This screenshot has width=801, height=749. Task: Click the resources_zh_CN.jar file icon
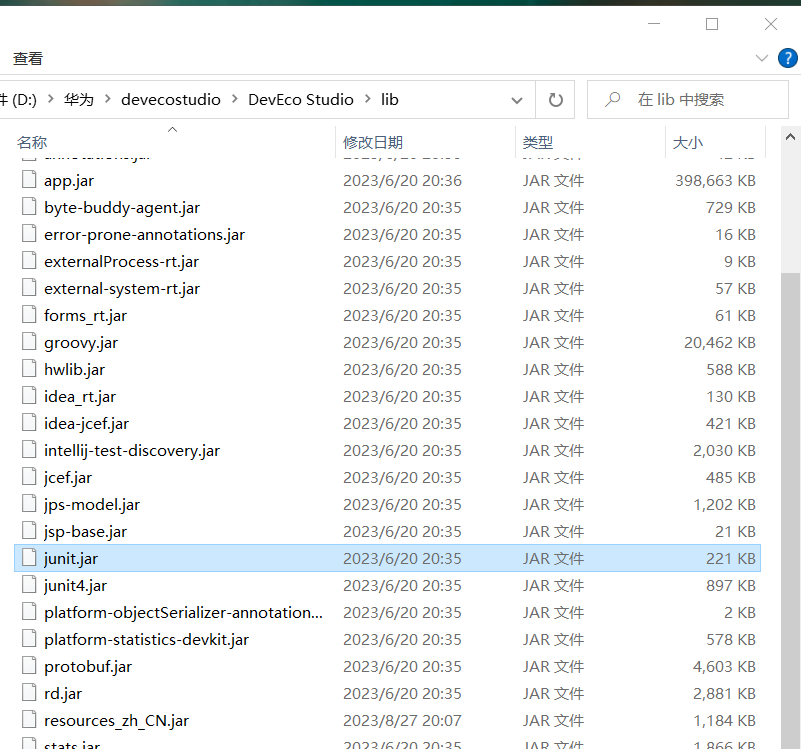pos(29,720)
